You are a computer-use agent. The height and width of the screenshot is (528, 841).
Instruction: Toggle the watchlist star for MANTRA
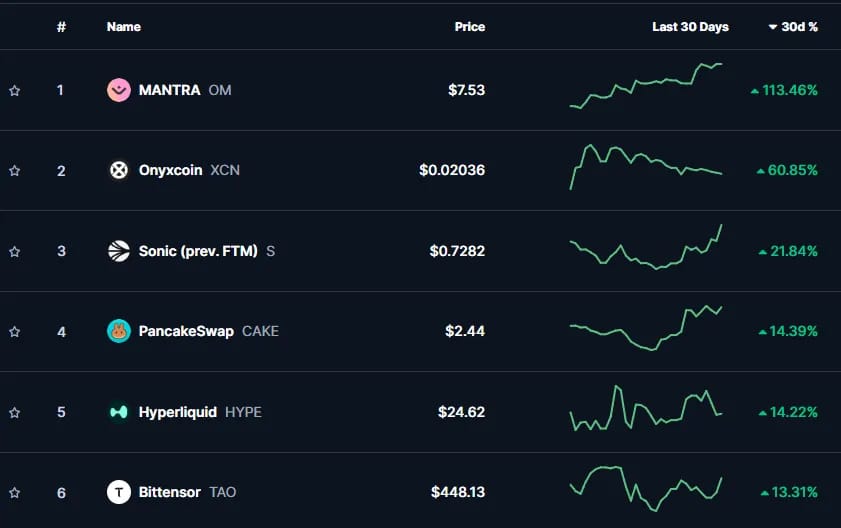click(14, 90)
